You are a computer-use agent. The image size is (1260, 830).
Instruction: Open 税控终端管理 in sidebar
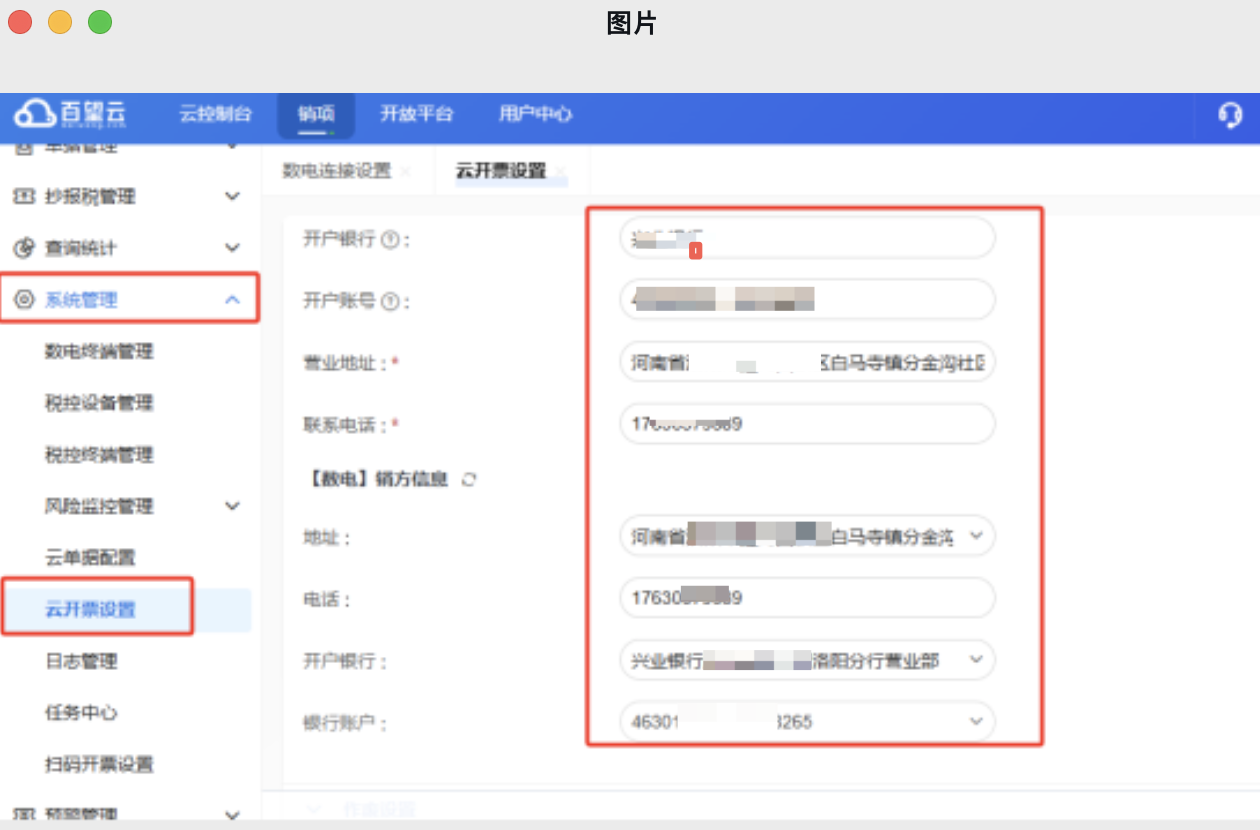click(x=99, y=455)
